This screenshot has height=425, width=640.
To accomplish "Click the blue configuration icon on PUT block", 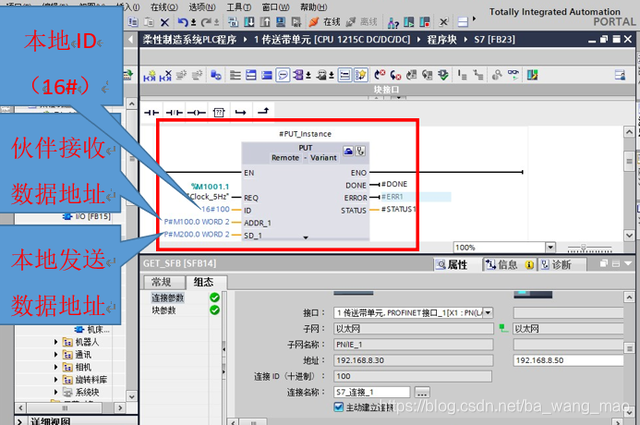I will (x=348, y=151).
